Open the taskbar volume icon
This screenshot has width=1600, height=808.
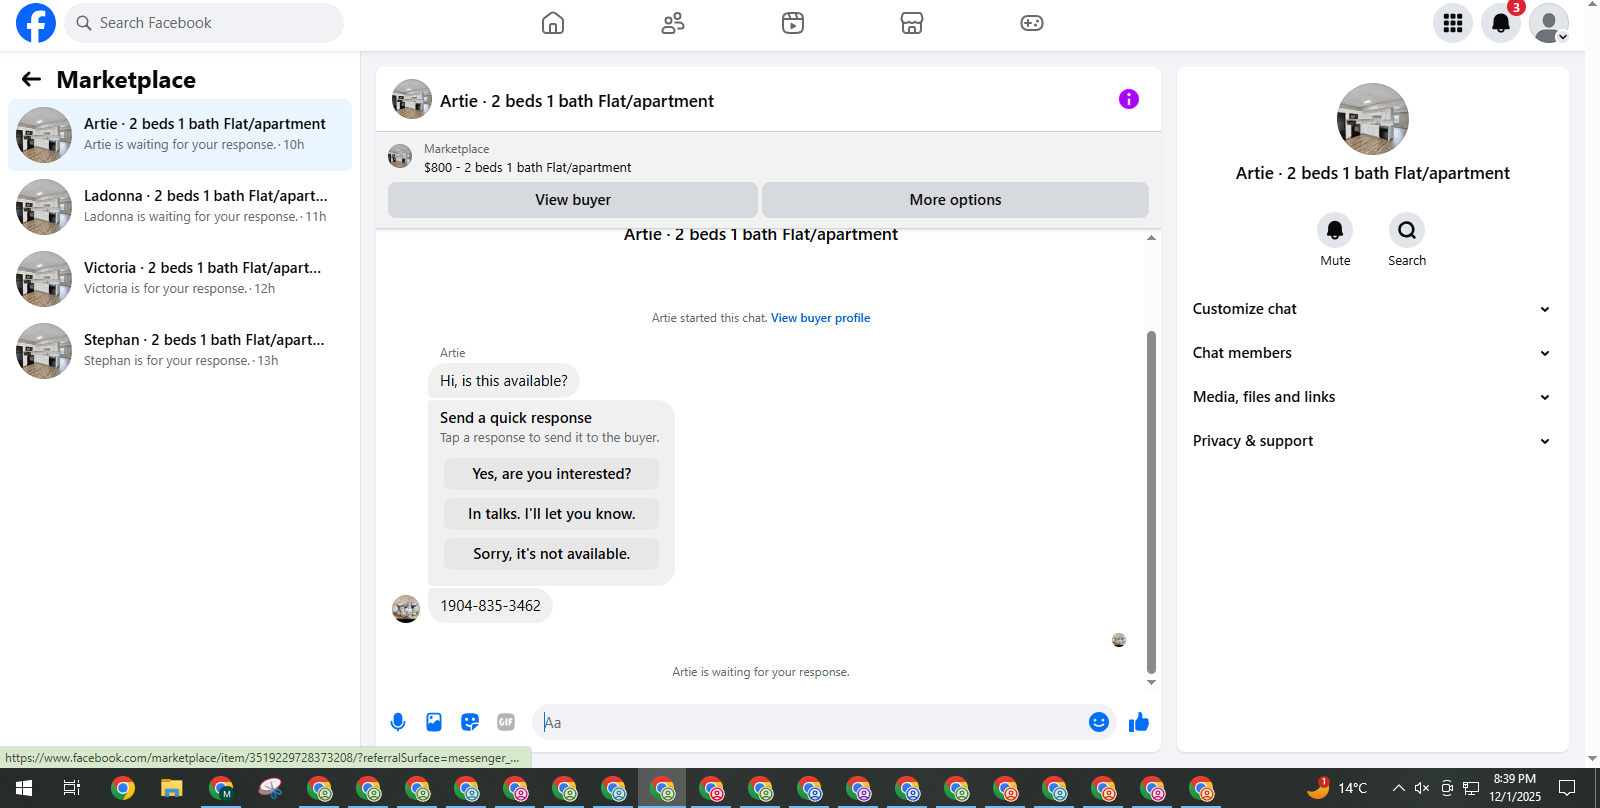[x=1422, y=788]
